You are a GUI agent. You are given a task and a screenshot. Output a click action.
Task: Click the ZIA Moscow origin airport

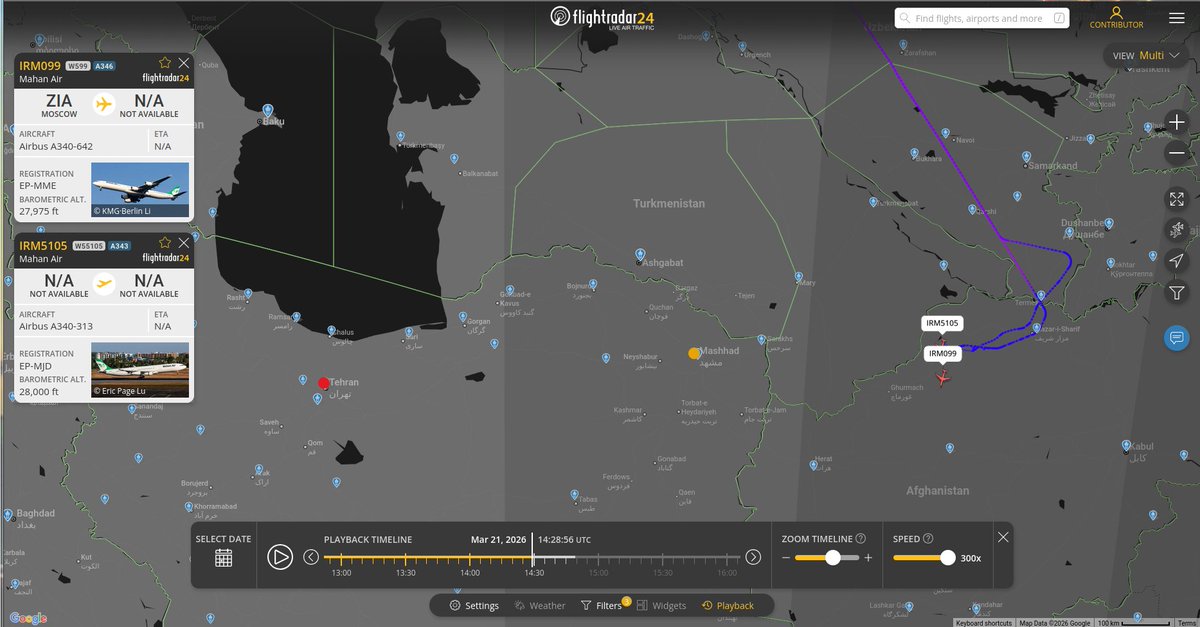(59, 106)
